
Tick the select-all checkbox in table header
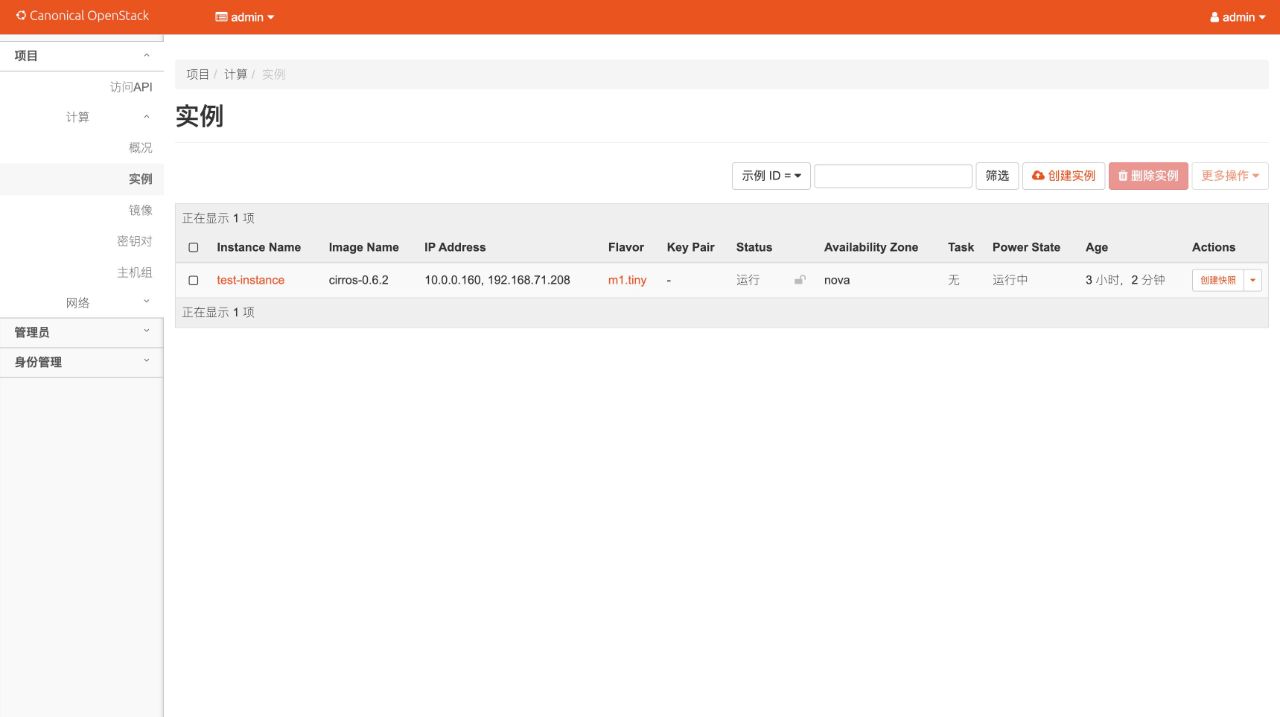(194, 248)
